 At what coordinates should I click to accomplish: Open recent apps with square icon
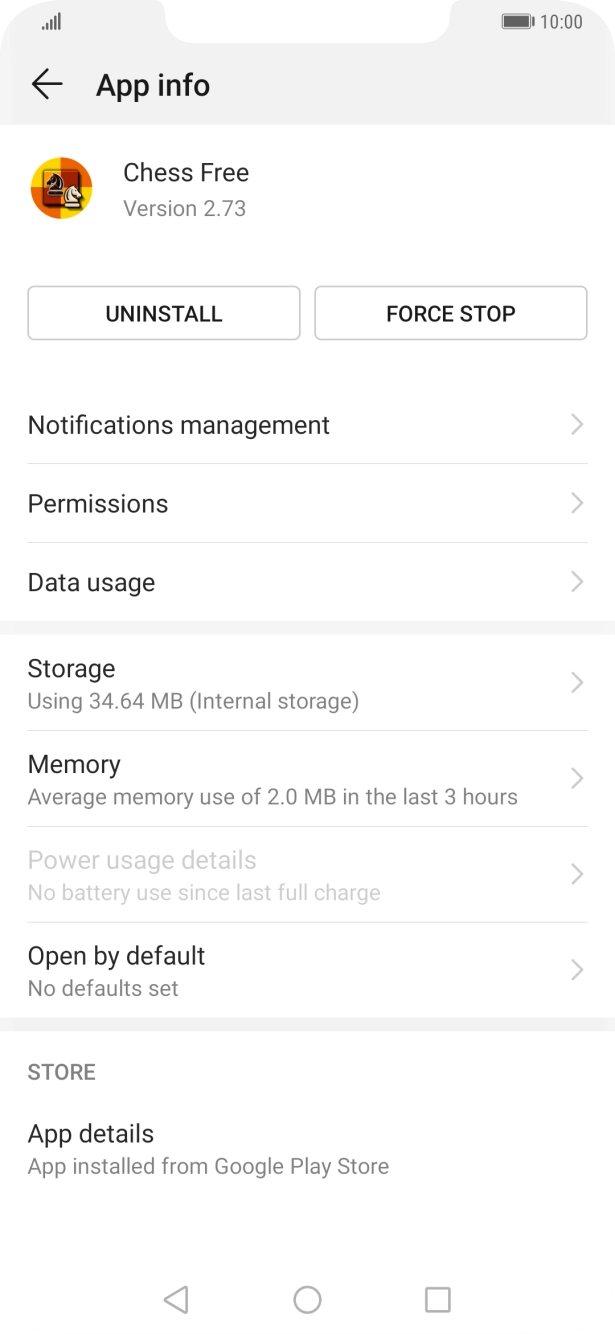tap(437, 1299)
